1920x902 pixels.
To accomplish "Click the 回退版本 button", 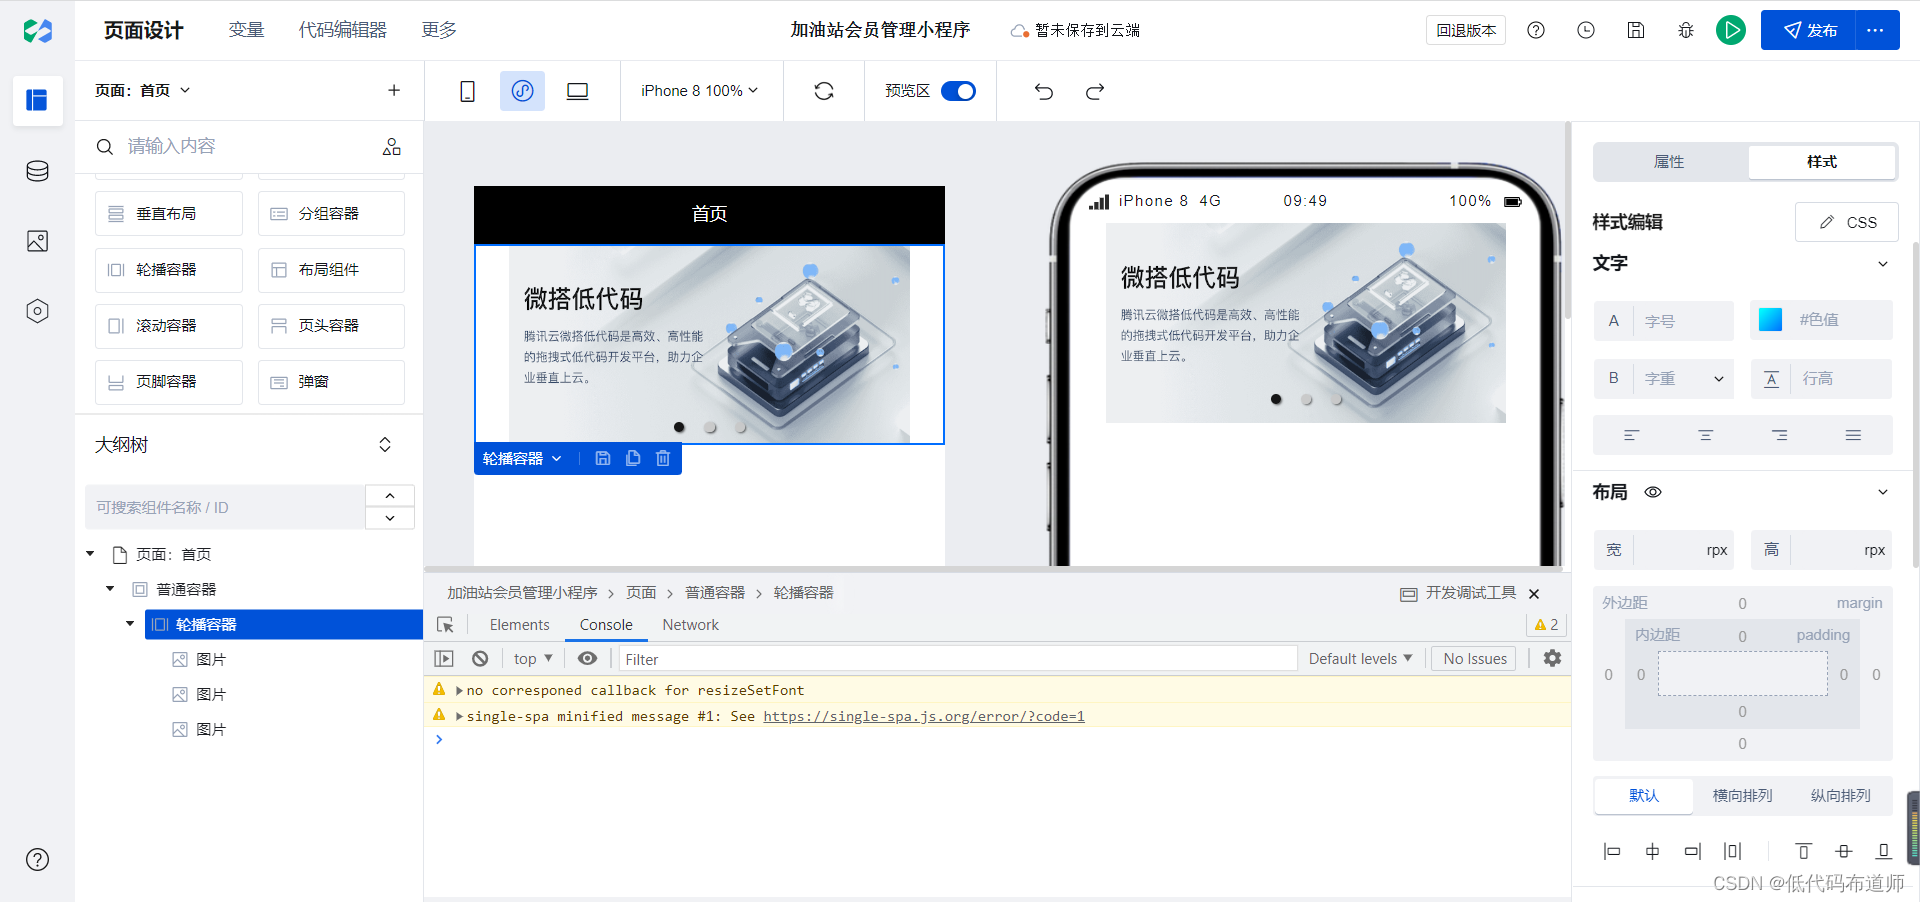I will pyautogui.click(x=1466, y=30).
